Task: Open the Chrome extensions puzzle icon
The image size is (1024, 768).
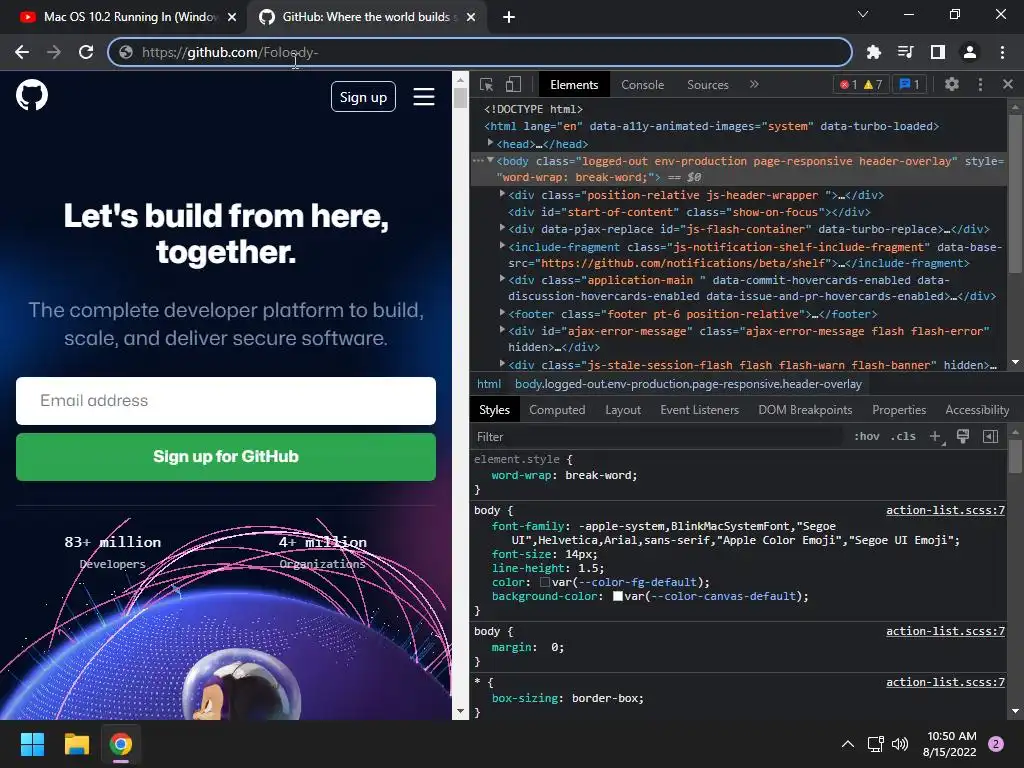Action: coord(874,52)
